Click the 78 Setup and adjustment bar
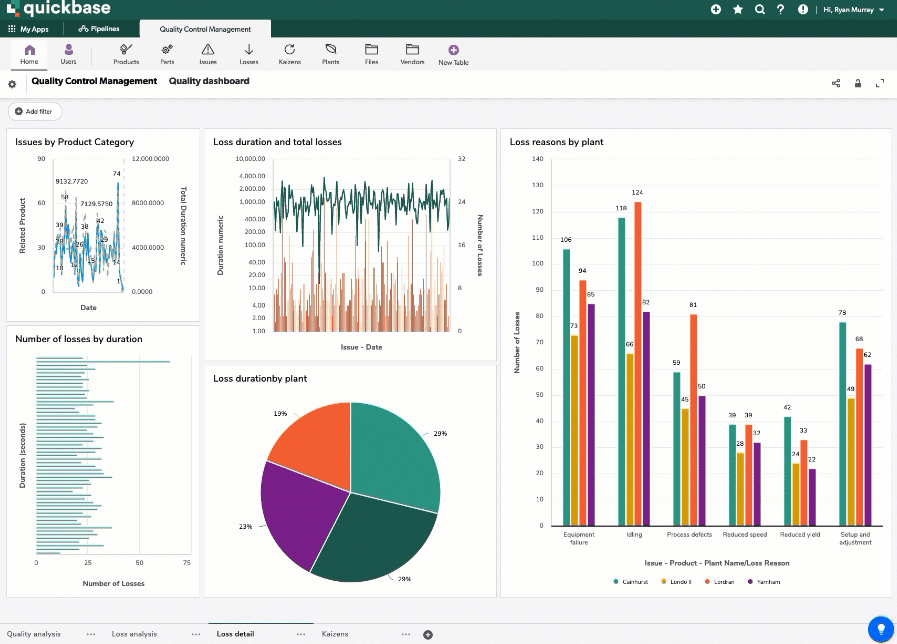 click(x=843, y=424)
